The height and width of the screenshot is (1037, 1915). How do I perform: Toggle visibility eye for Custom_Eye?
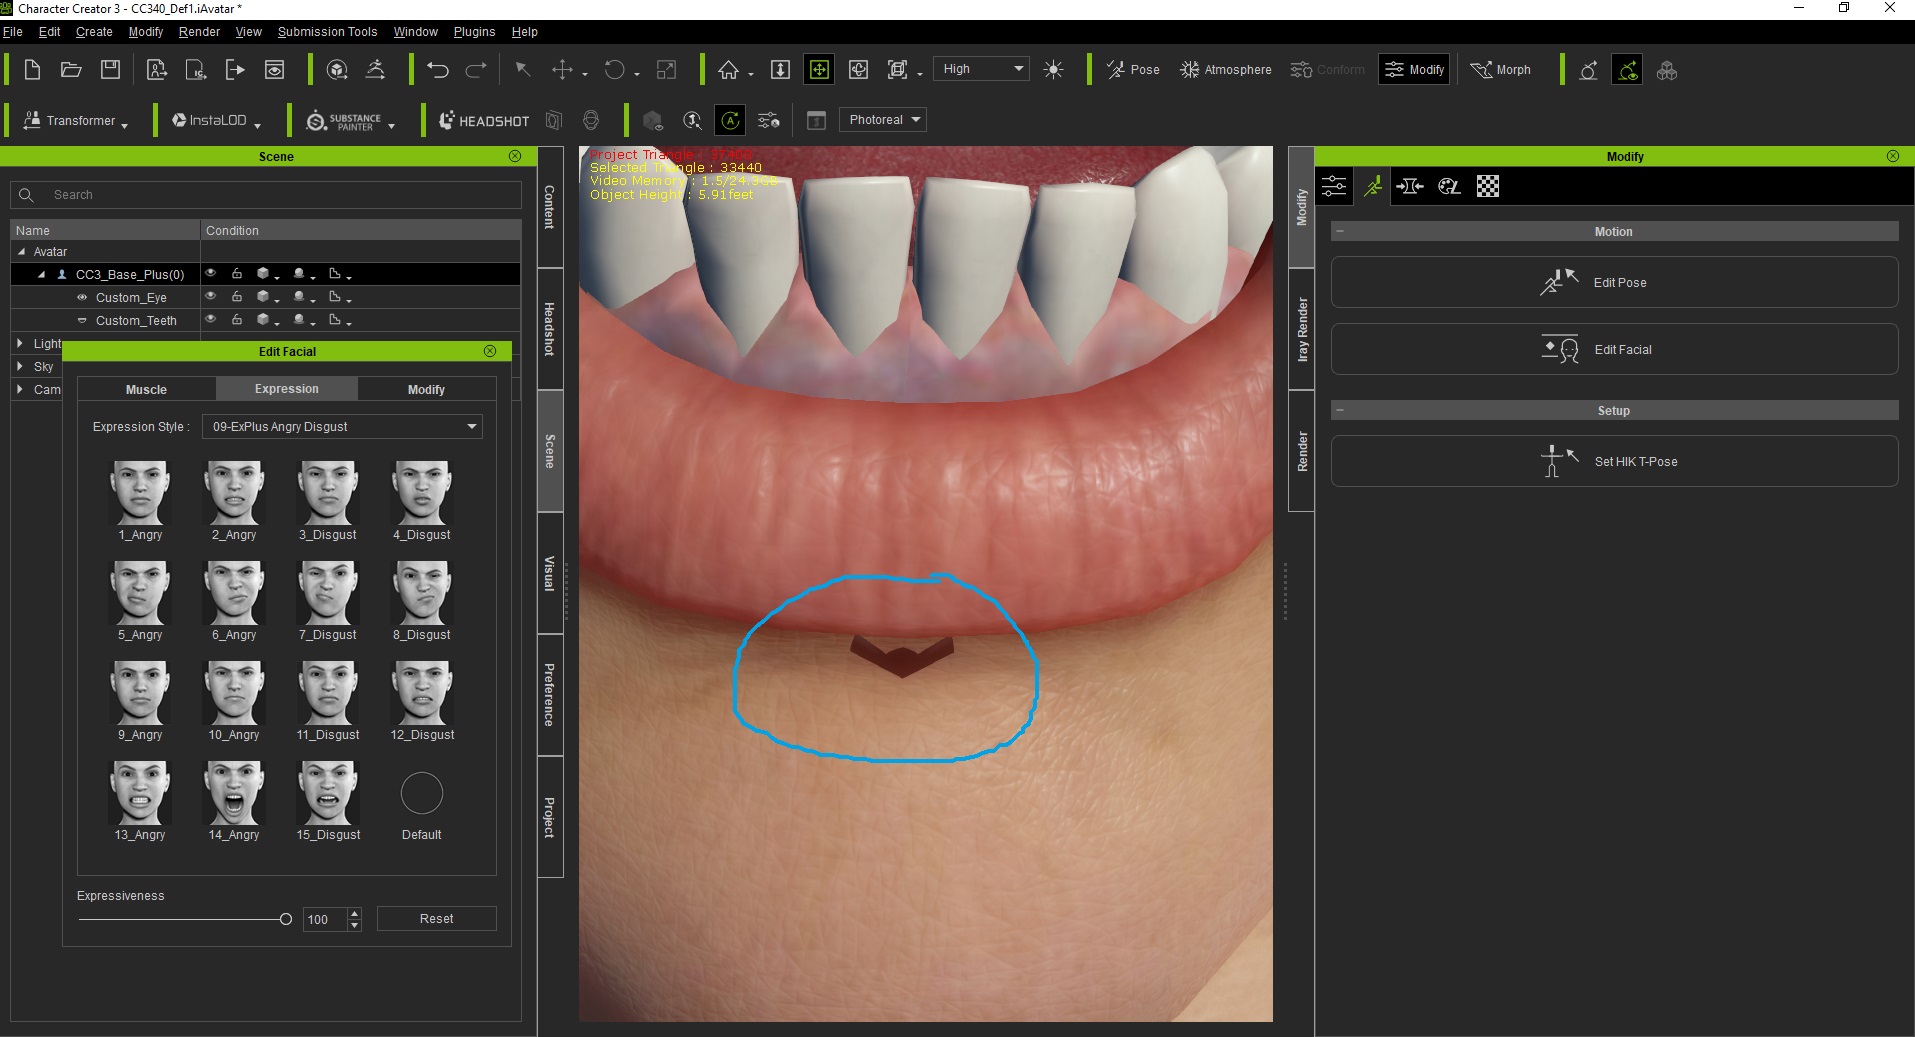pyautogui.click(x=210, y=296)
